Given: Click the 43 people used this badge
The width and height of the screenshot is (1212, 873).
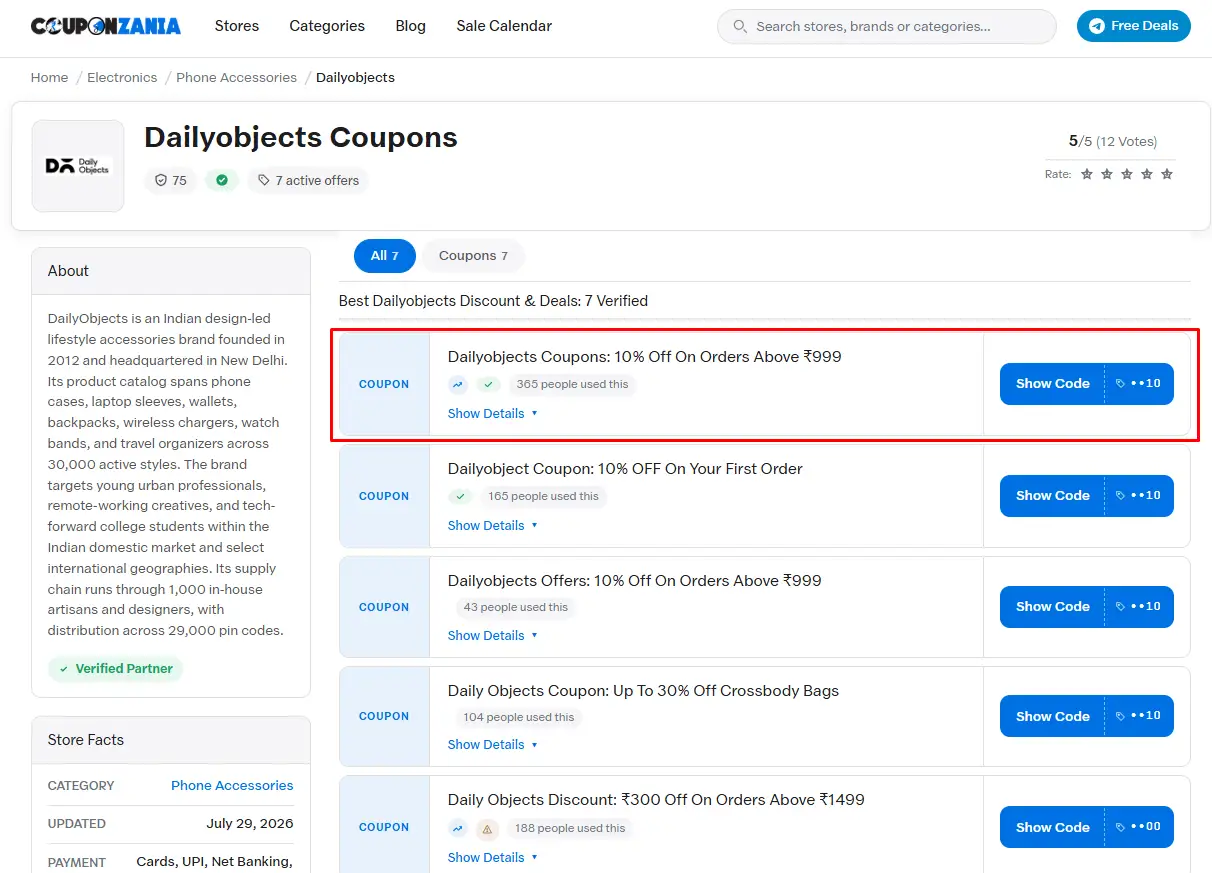Looking at the screenshot, I should tap(516, 607).
